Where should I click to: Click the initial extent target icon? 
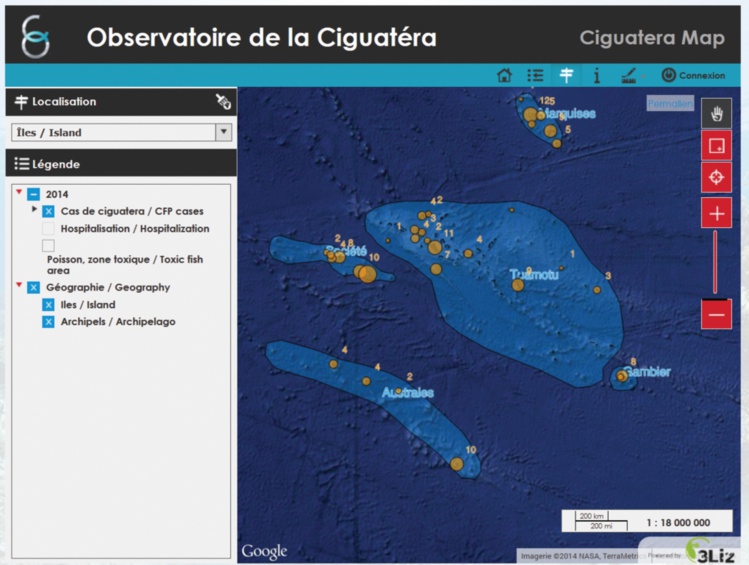716,177
